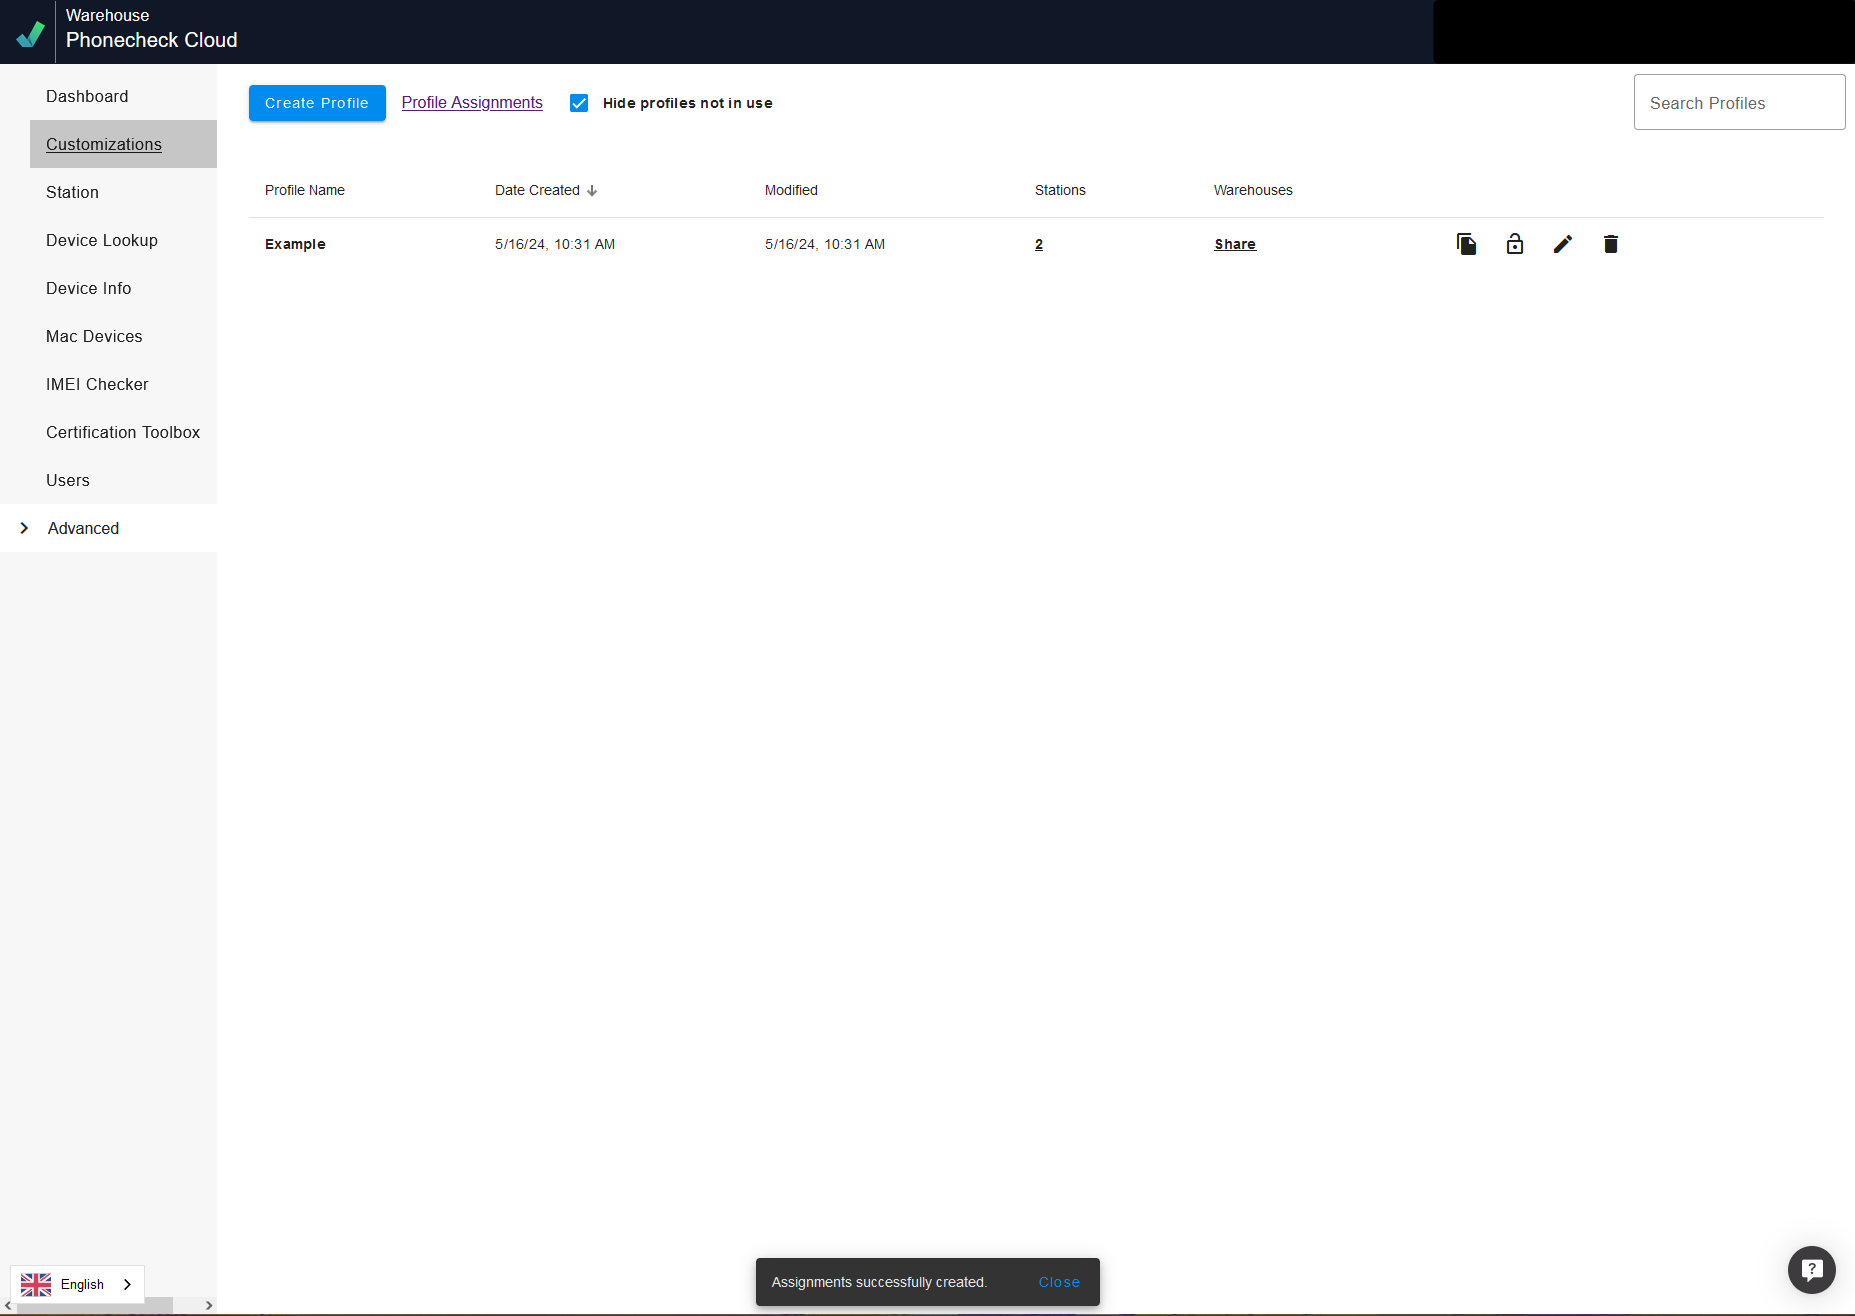Image resolution: width=1855 pixels, height=1316 pixels.
Task: Click into the Search Profiles field
Action: tap(1738, 103)
